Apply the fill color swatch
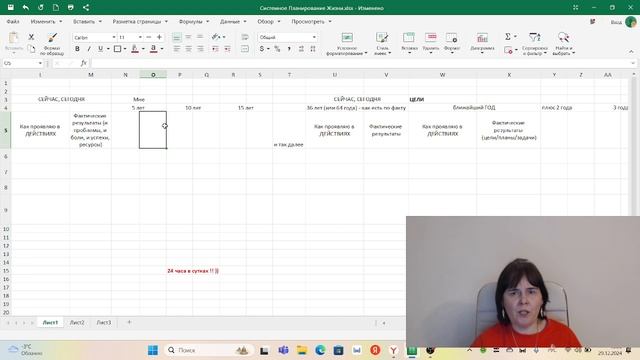This screenshot has width=640, height=360. [135, 49]
